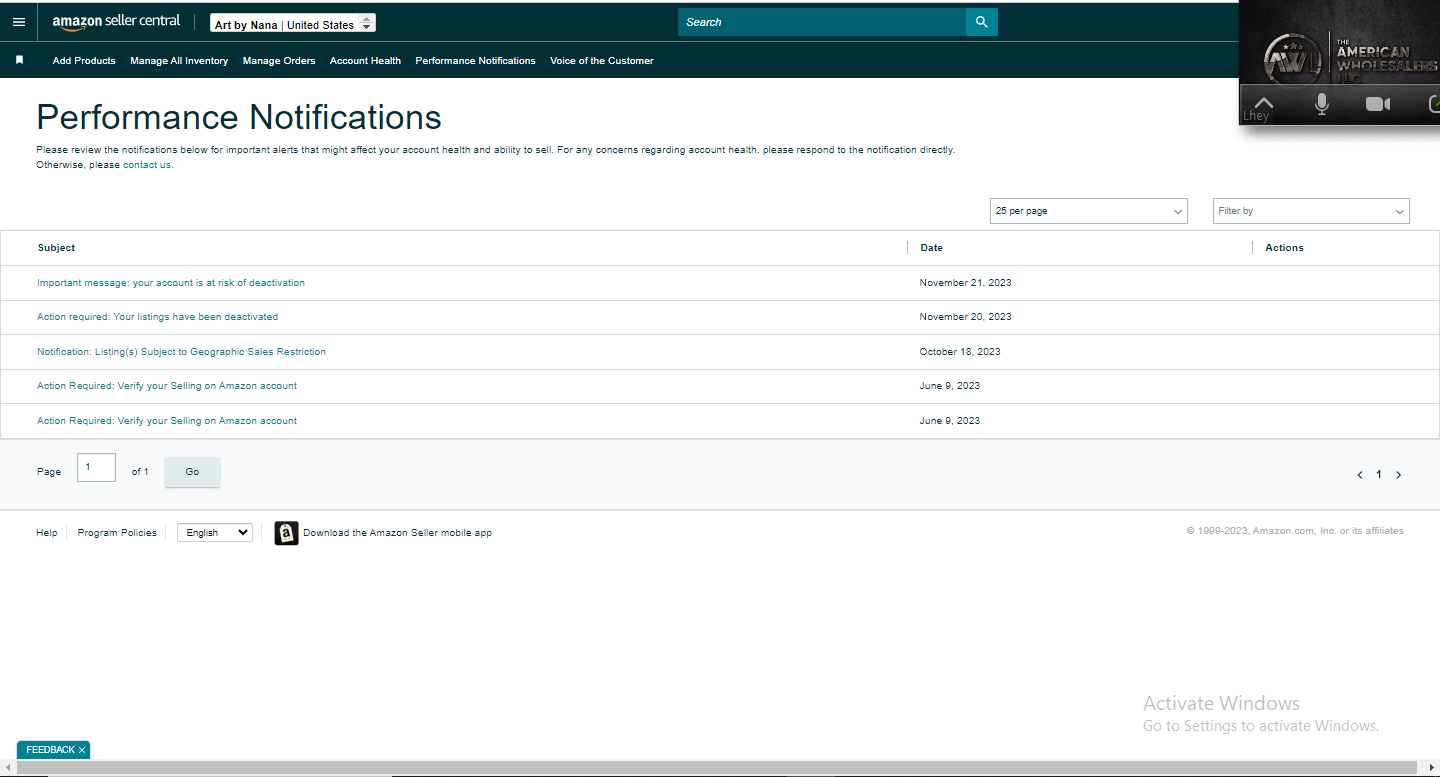Mute the microphone in the meeting overlay
The image size is (1440, 777).
point(1322,104)
